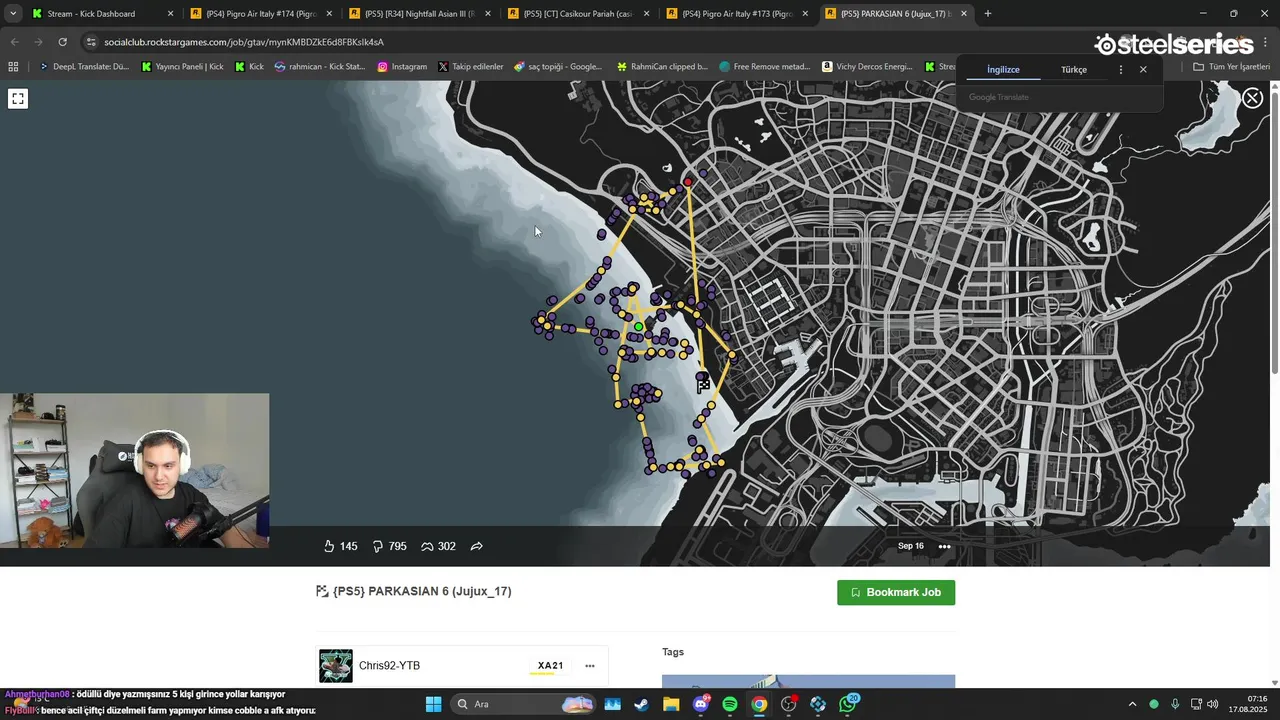Viewport: 1280px width, 720px height.
Task: Click the site information icon in address bar
Action: [91, 42]
